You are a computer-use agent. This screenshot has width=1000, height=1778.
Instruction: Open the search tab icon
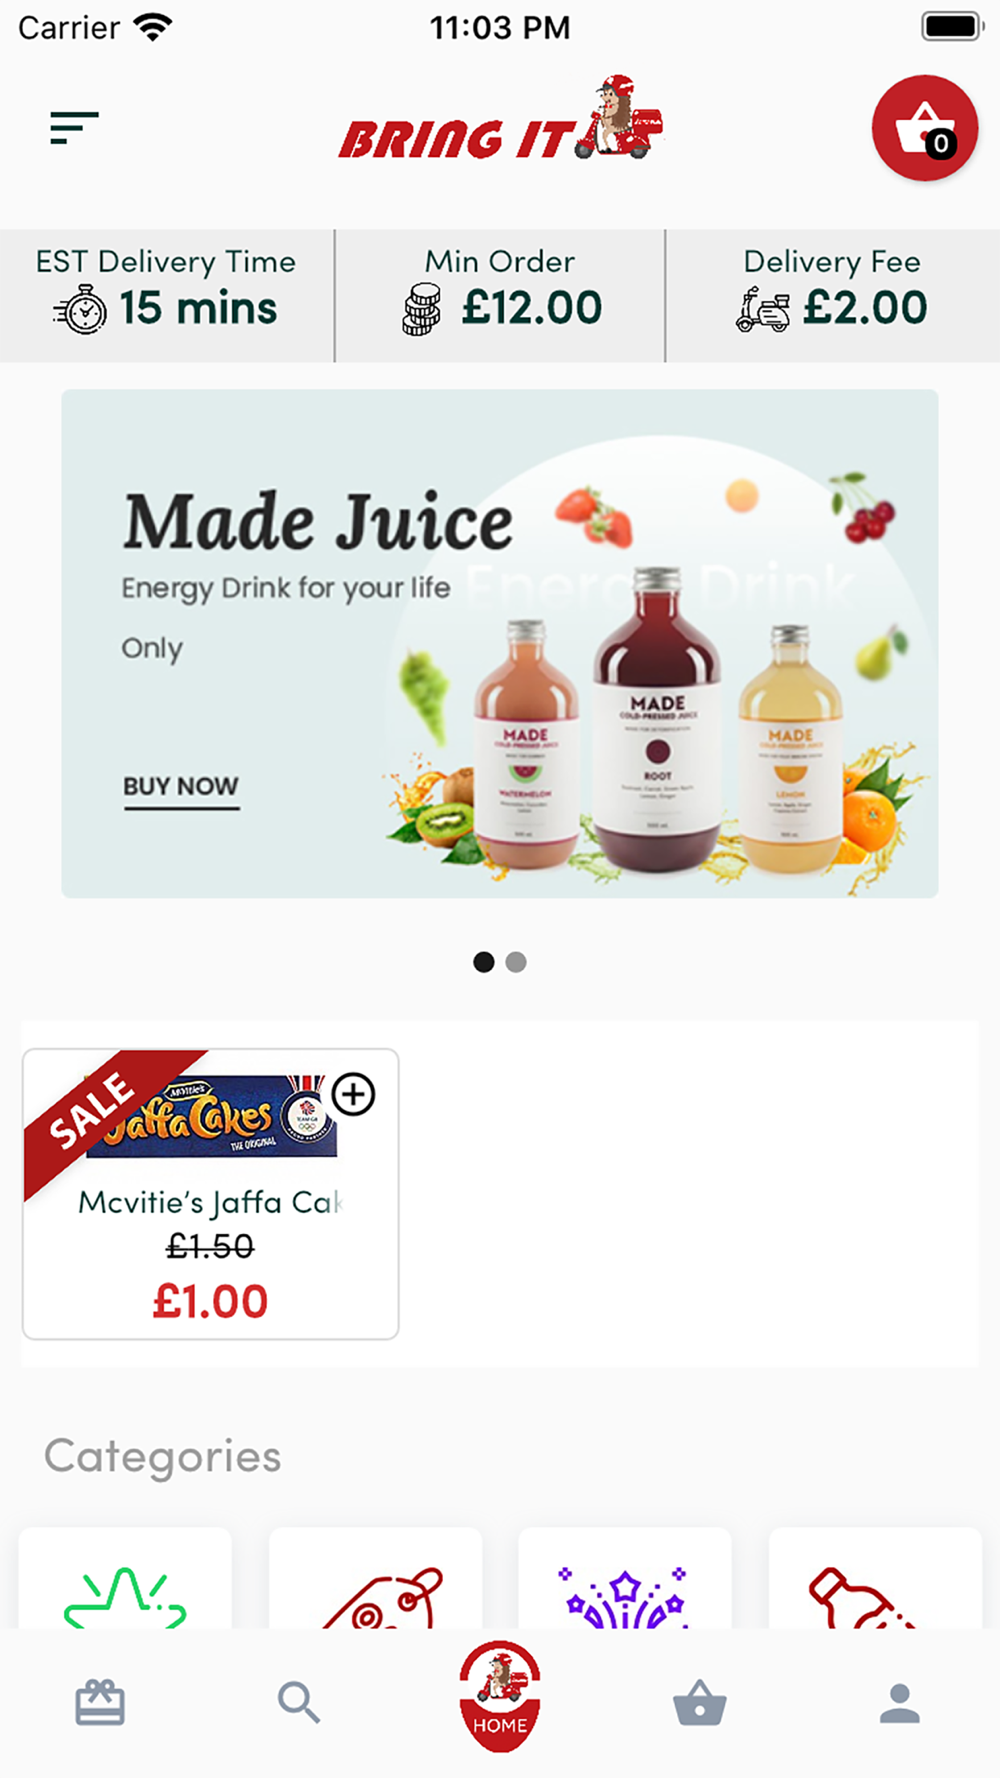299,1702
